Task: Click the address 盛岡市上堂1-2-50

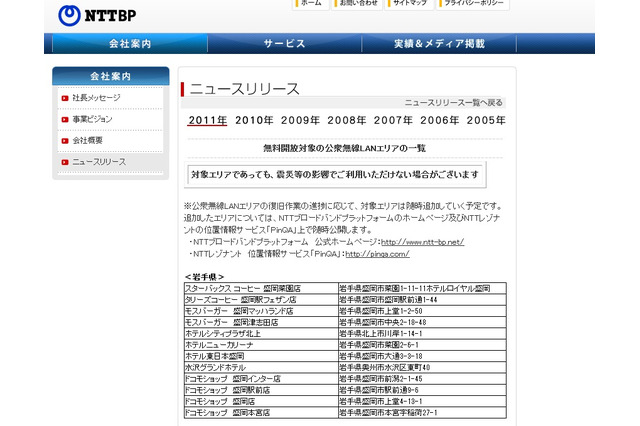Action: (422, 311)
